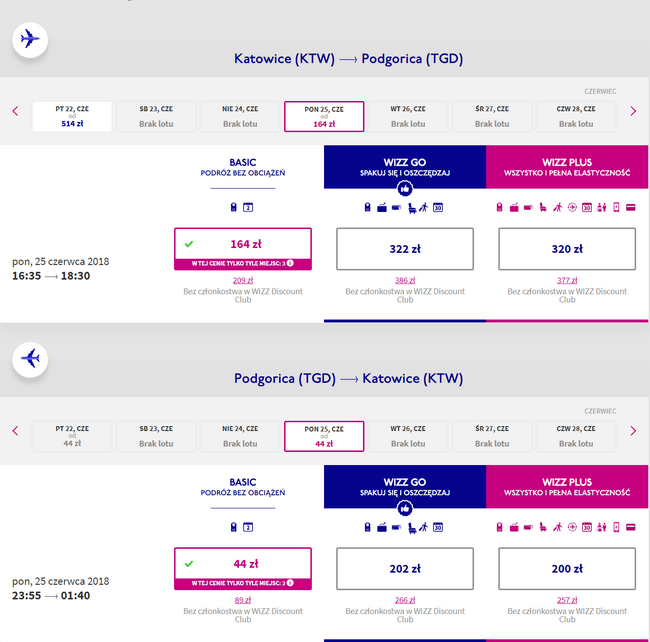Select outbound WIZZ PLUS fare 320 zł

(567, 249)
